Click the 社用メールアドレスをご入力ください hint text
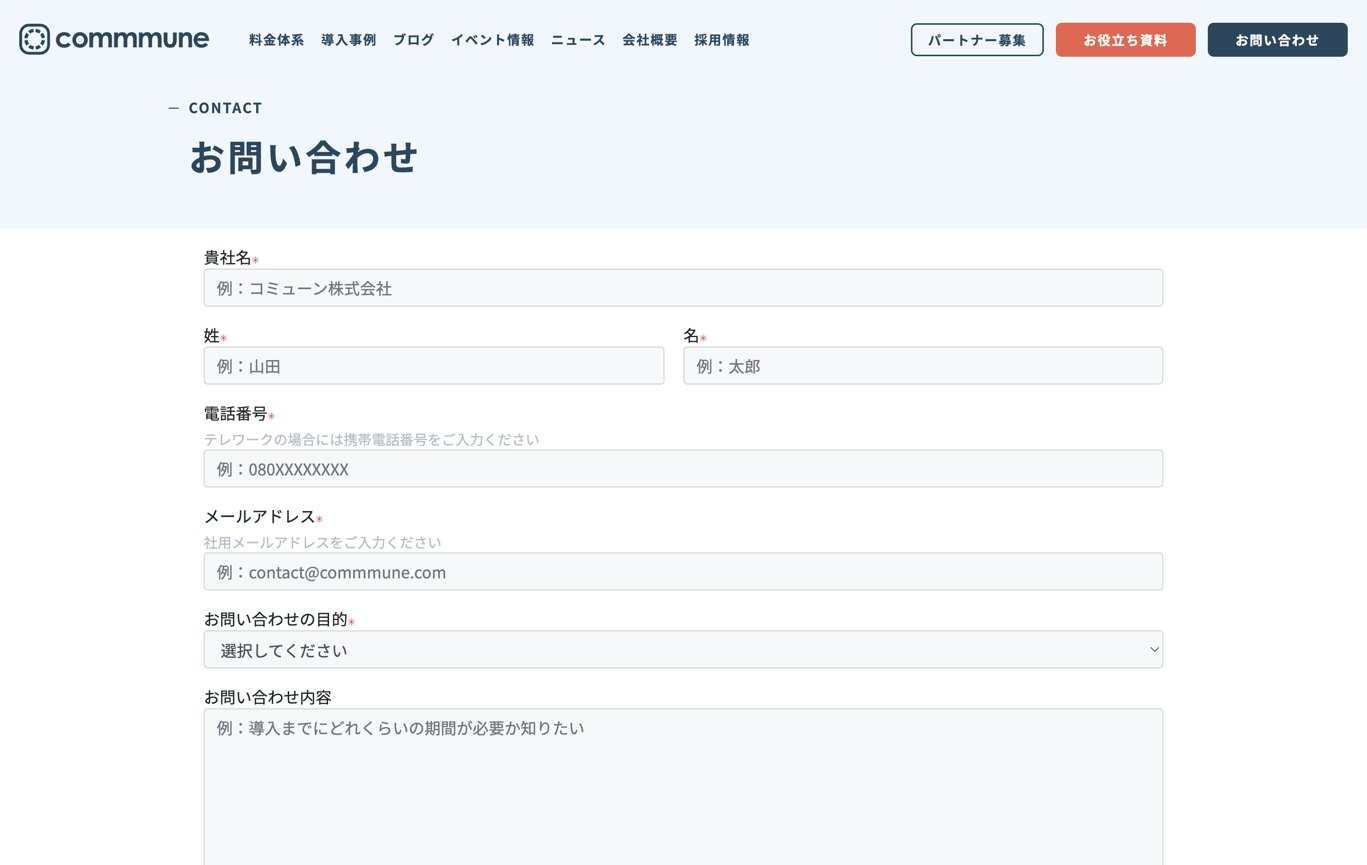Viewport: 1367px width, 865px height. point(322,542)
